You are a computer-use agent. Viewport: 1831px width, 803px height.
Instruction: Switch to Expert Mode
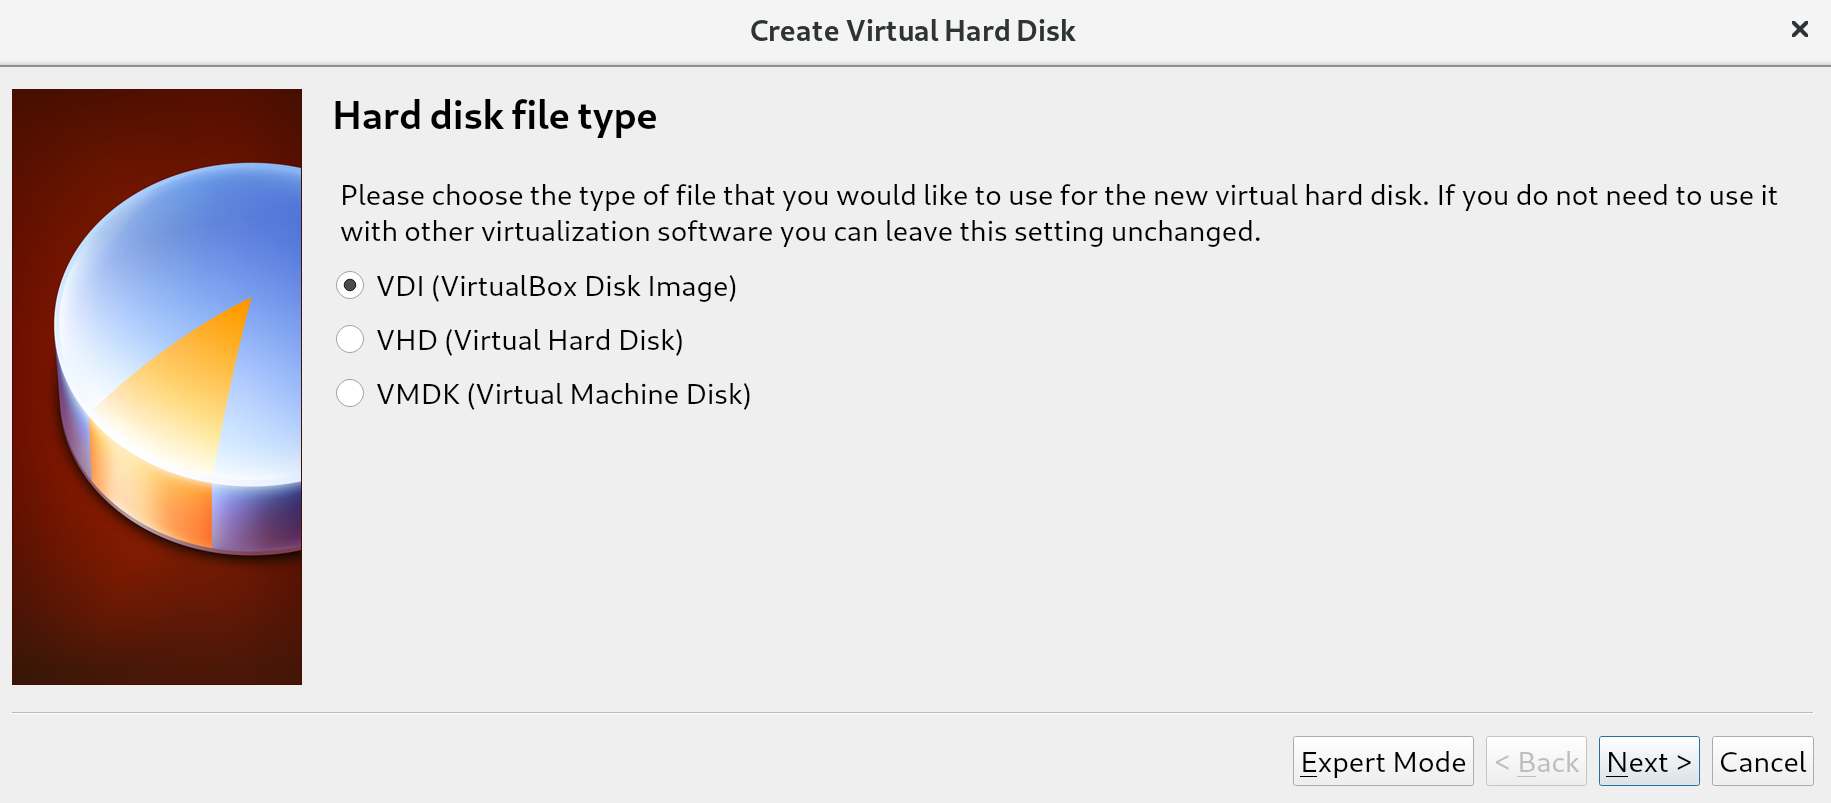(x=1382, y=762)
